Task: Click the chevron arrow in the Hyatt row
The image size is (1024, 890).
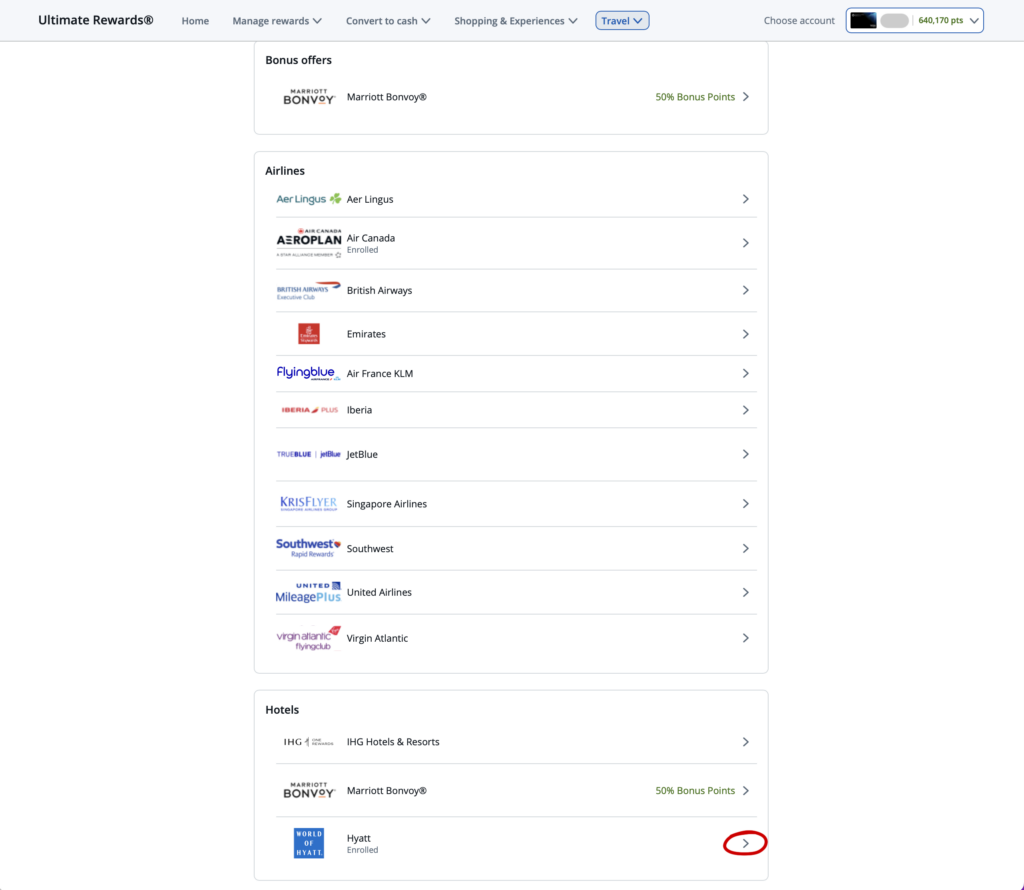Action: (745, 843)
